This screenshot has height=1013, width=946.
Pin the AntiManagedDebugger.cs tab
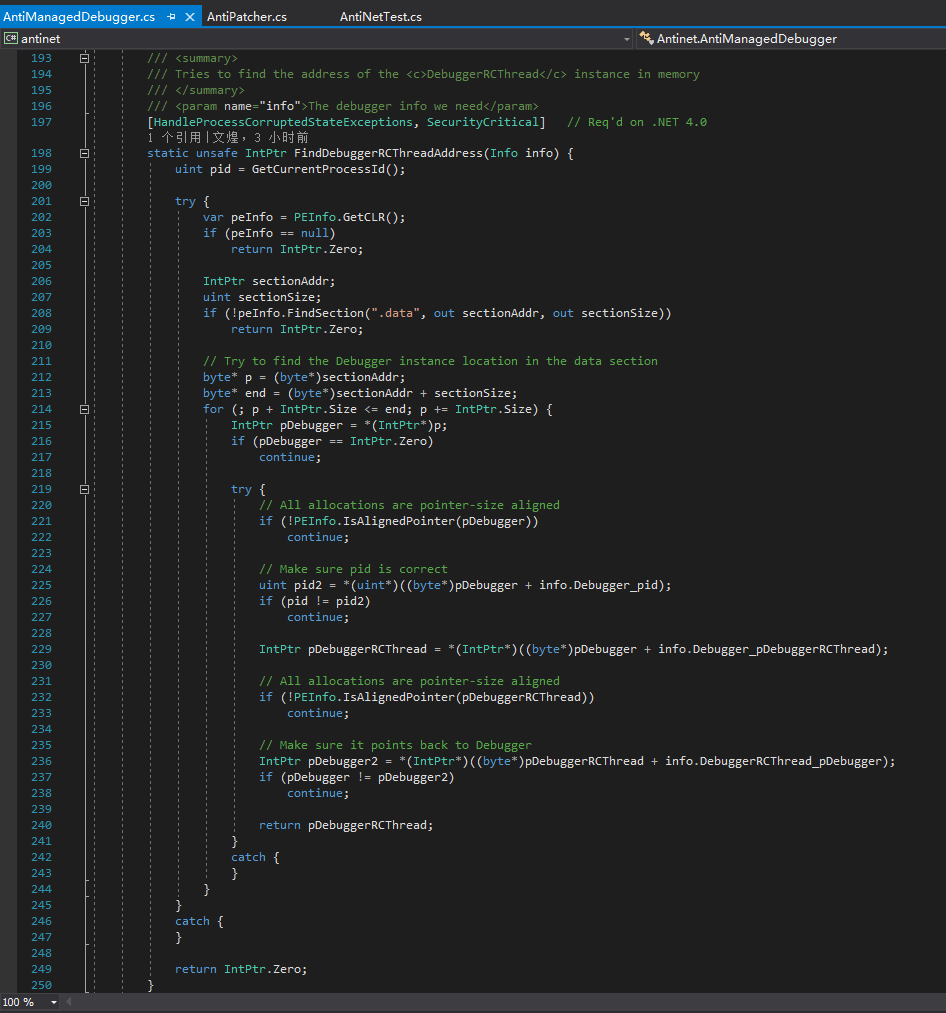click(171, 17)
